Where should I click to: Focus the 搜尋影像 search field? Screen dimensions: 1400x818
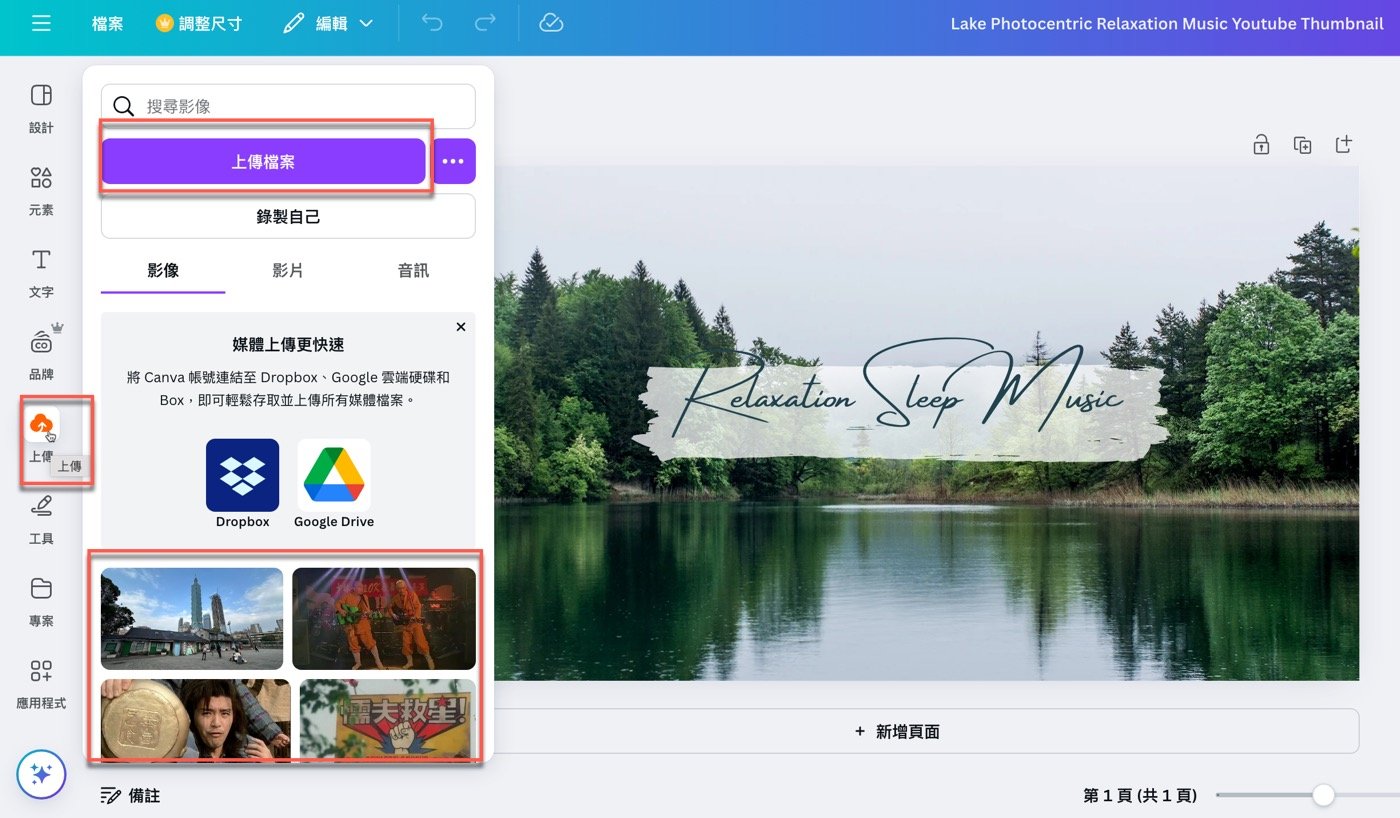(288, 106)
